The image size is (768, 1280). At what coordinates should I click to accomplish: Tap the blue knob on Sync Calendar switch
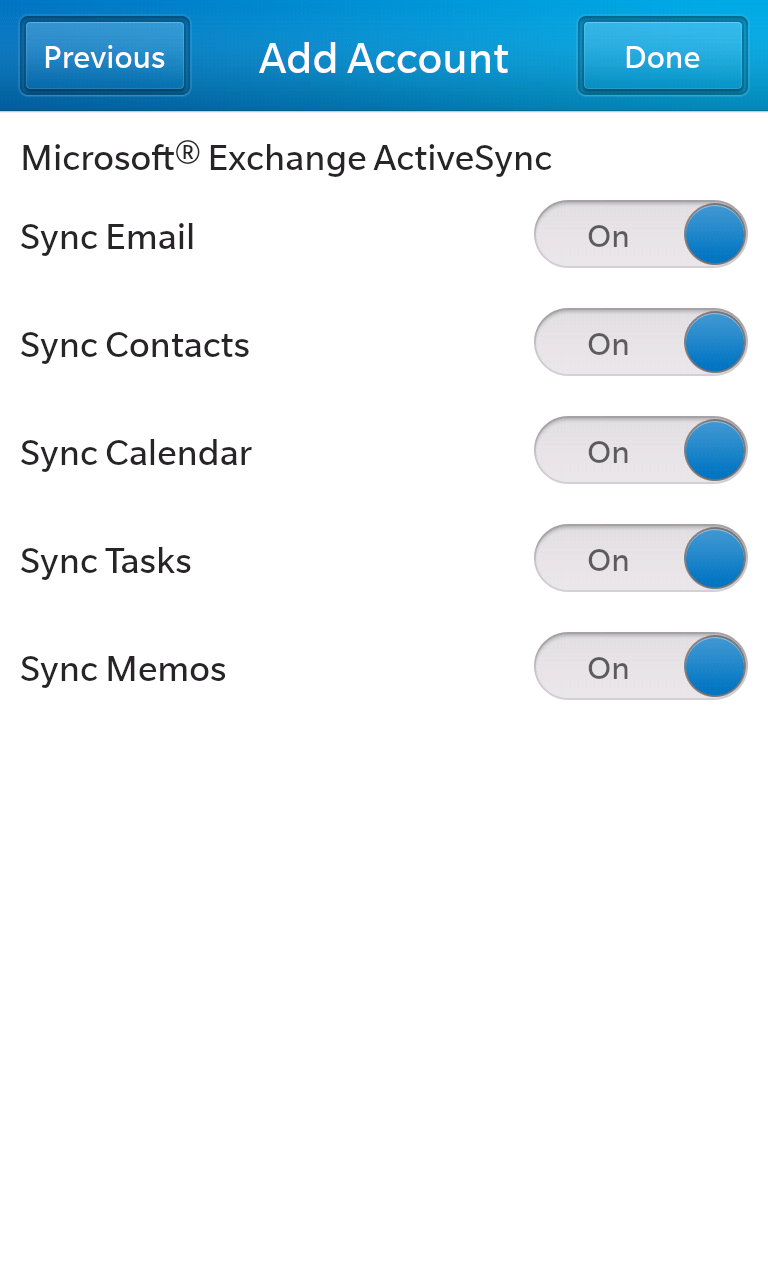click(715, 451)
